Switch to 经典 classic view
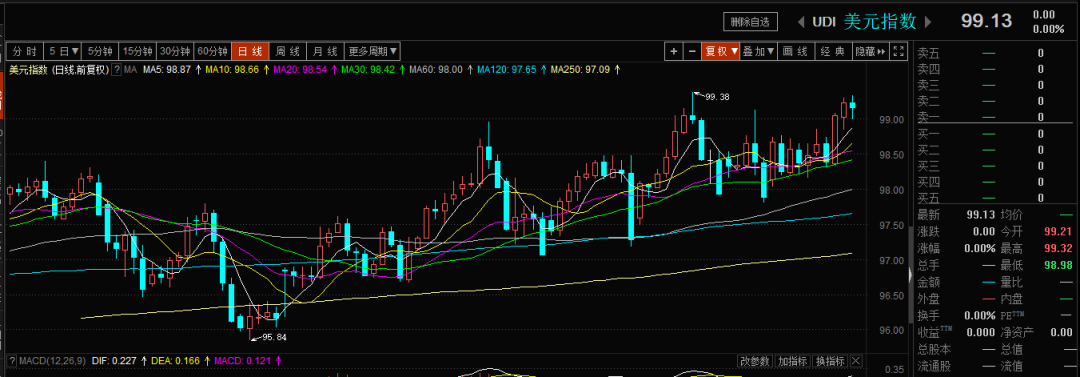This screenshot has width=1080, height=377. tap(833, 51)
